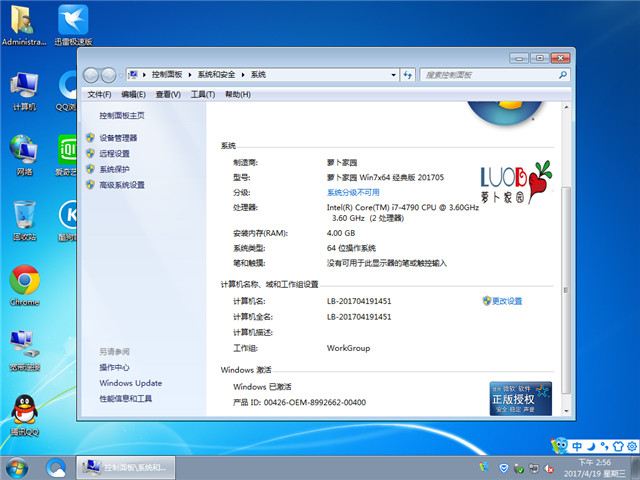Click the 设备管理器 shield icon

click(90, 138)
